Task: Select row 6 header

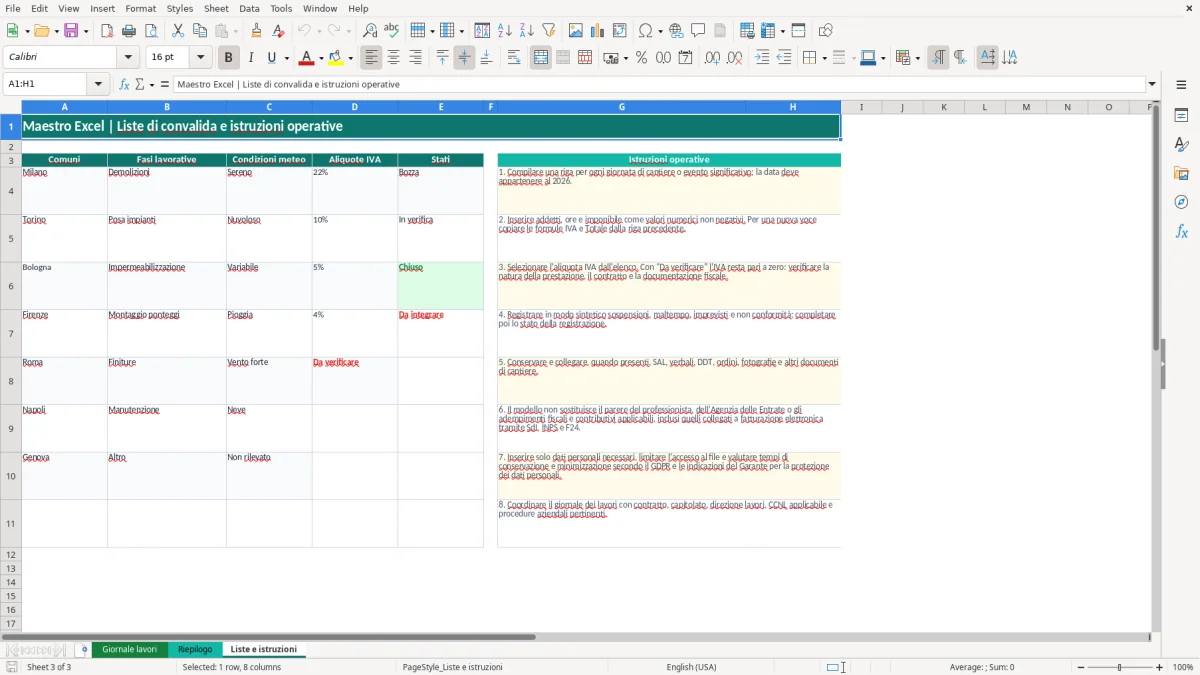Action: coord(11,286)
